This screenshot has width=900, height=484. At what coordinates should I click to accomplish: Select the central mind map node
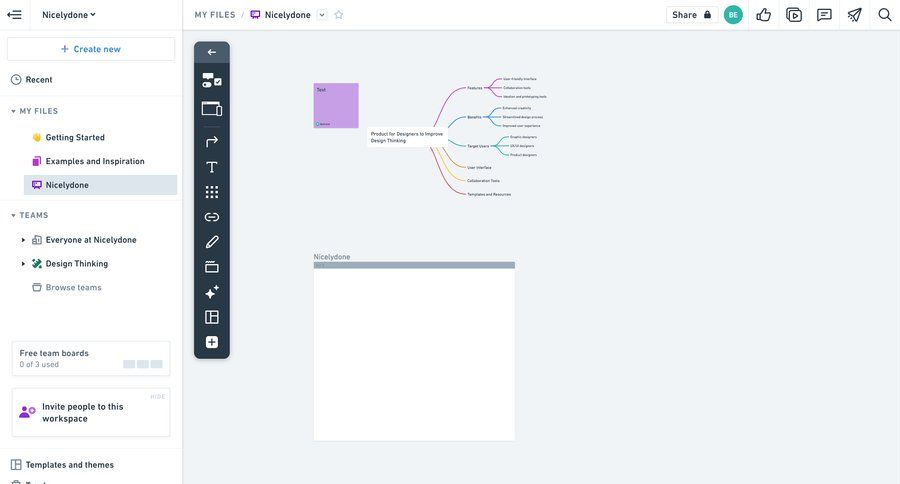[406, 137]
